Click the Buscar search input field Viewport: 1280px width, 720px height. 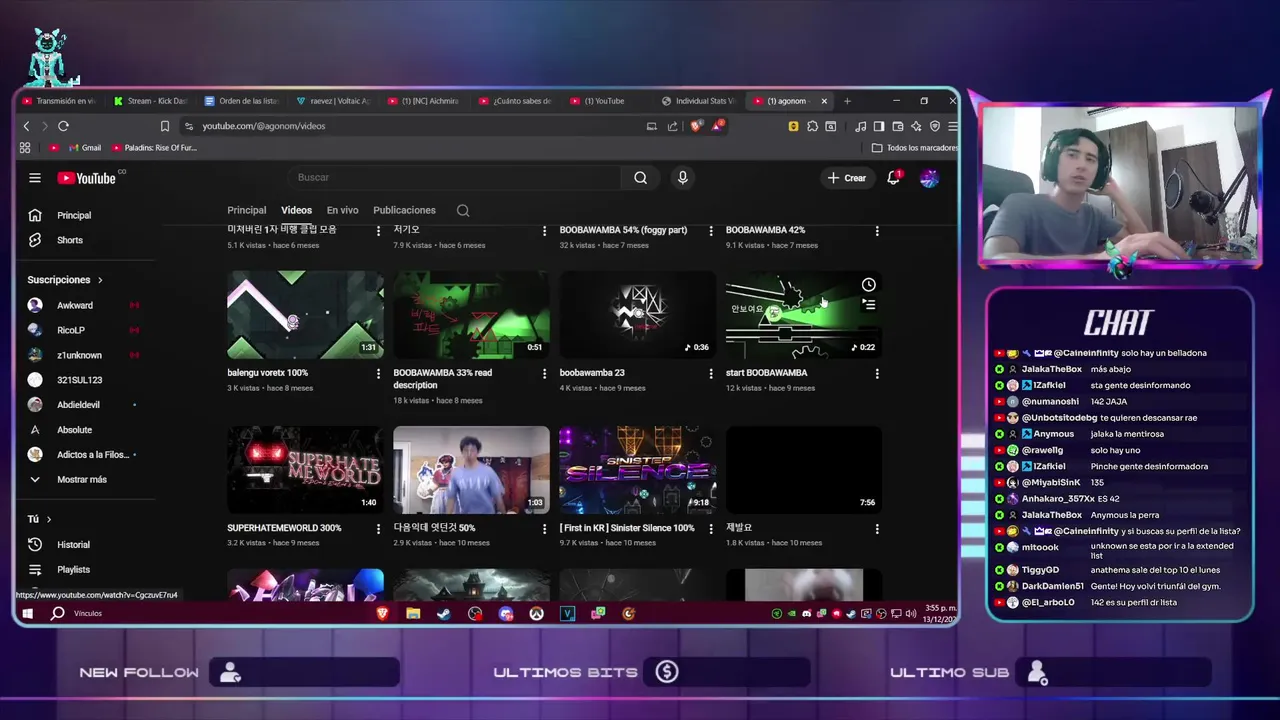(x=455, y=178)
